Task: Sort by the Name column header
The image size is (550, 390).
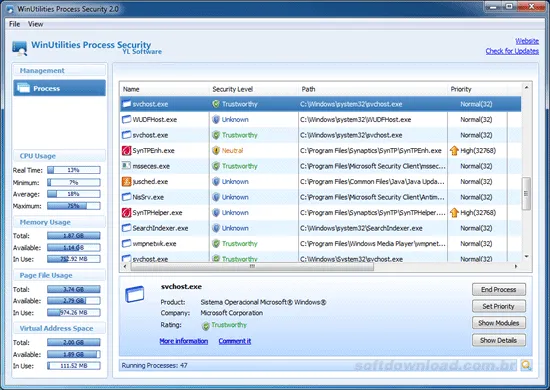Action: [x=165, y=89]
